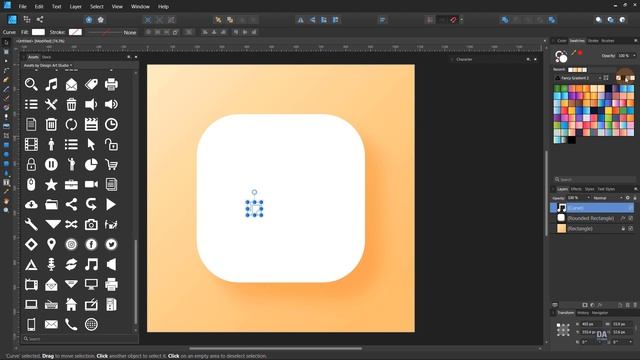Switch to the Stock tab

[x=47, y=57]
